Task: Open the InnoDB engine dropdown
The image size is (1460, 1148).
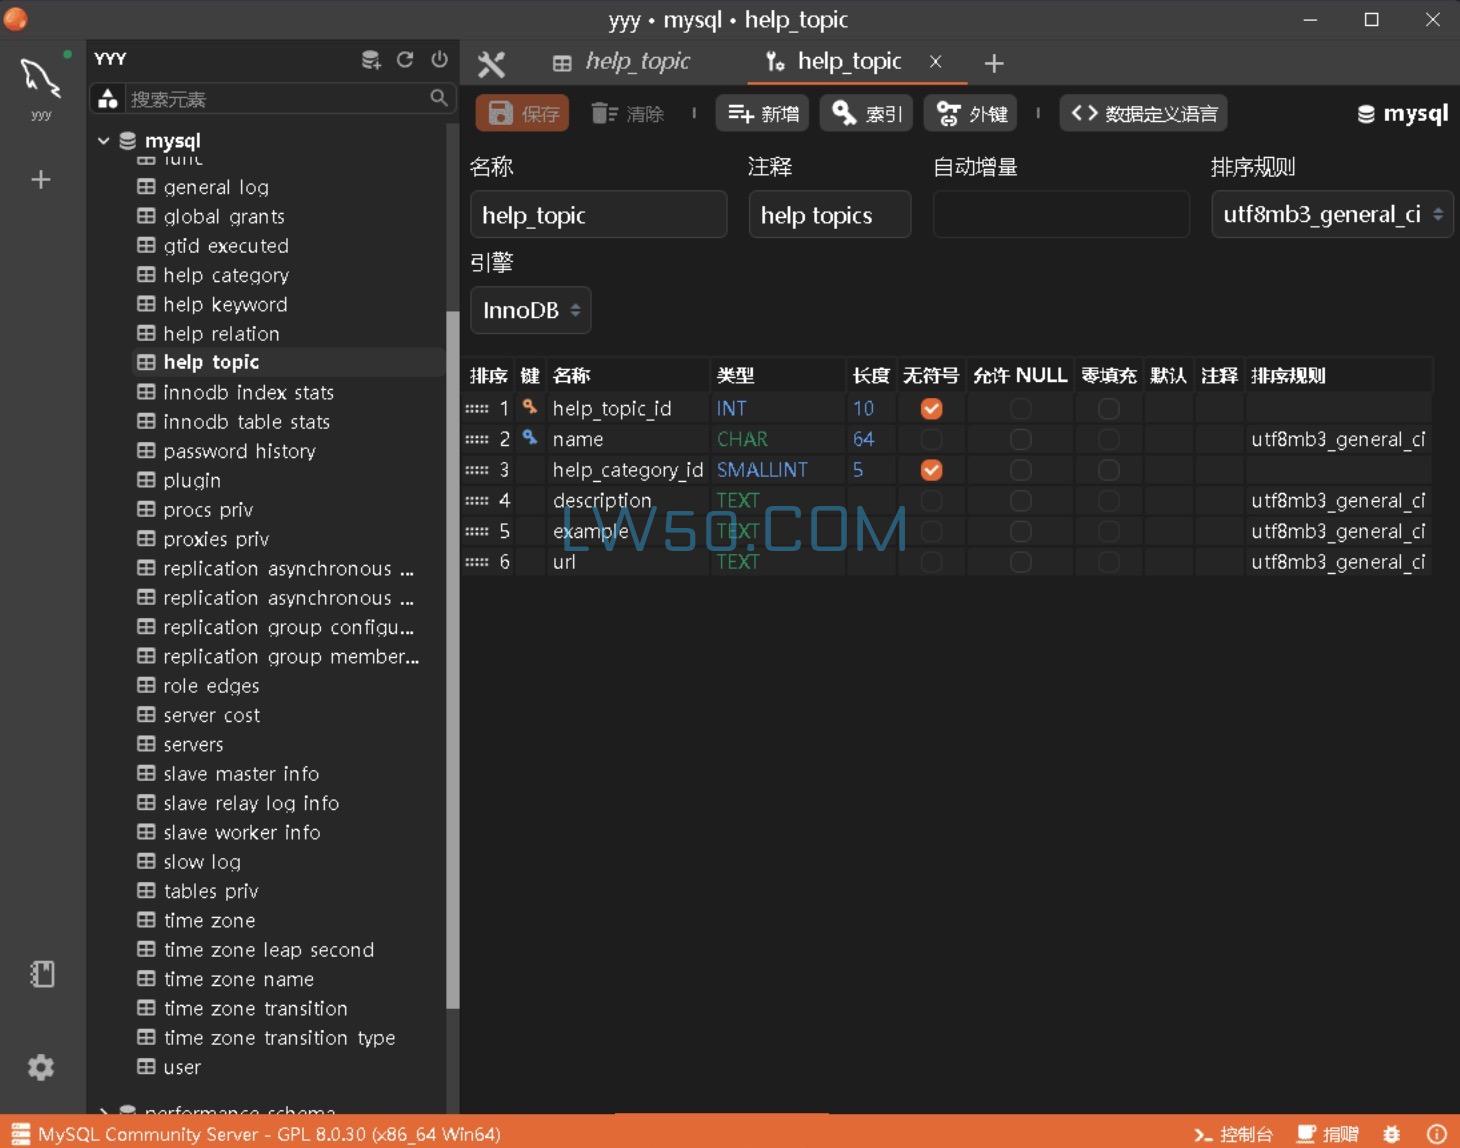Action: 530,311
